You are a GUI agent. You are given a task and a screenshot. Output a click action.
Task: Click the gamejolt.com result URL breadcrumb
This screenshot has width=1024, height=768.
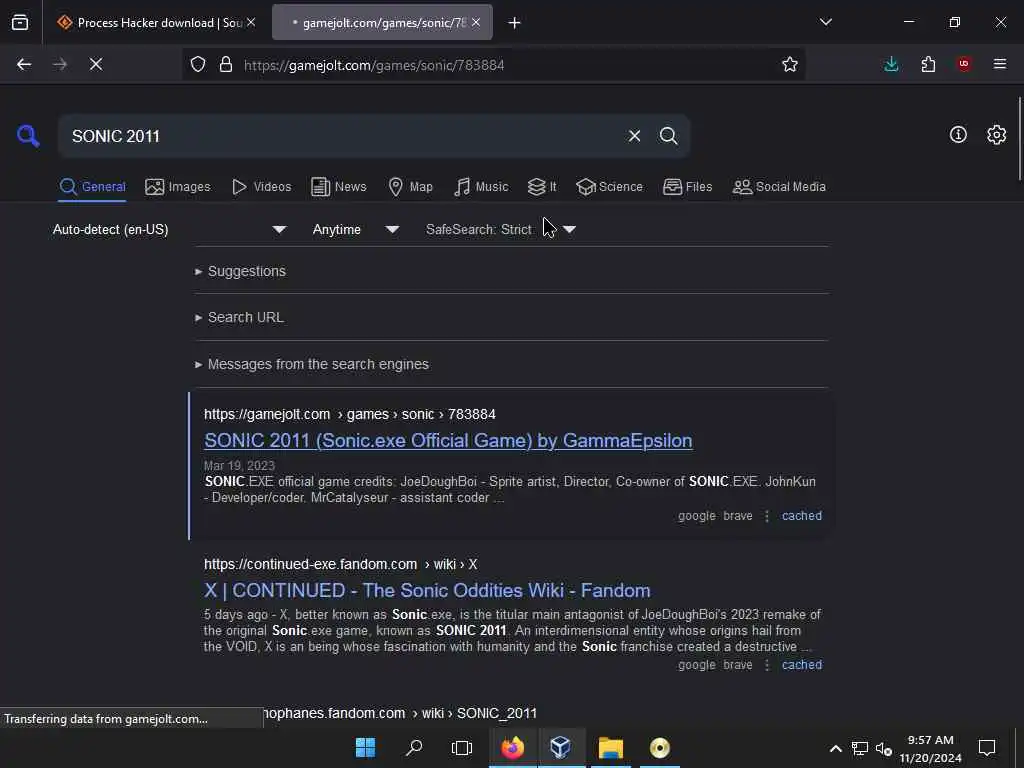(x=349, y=414)
